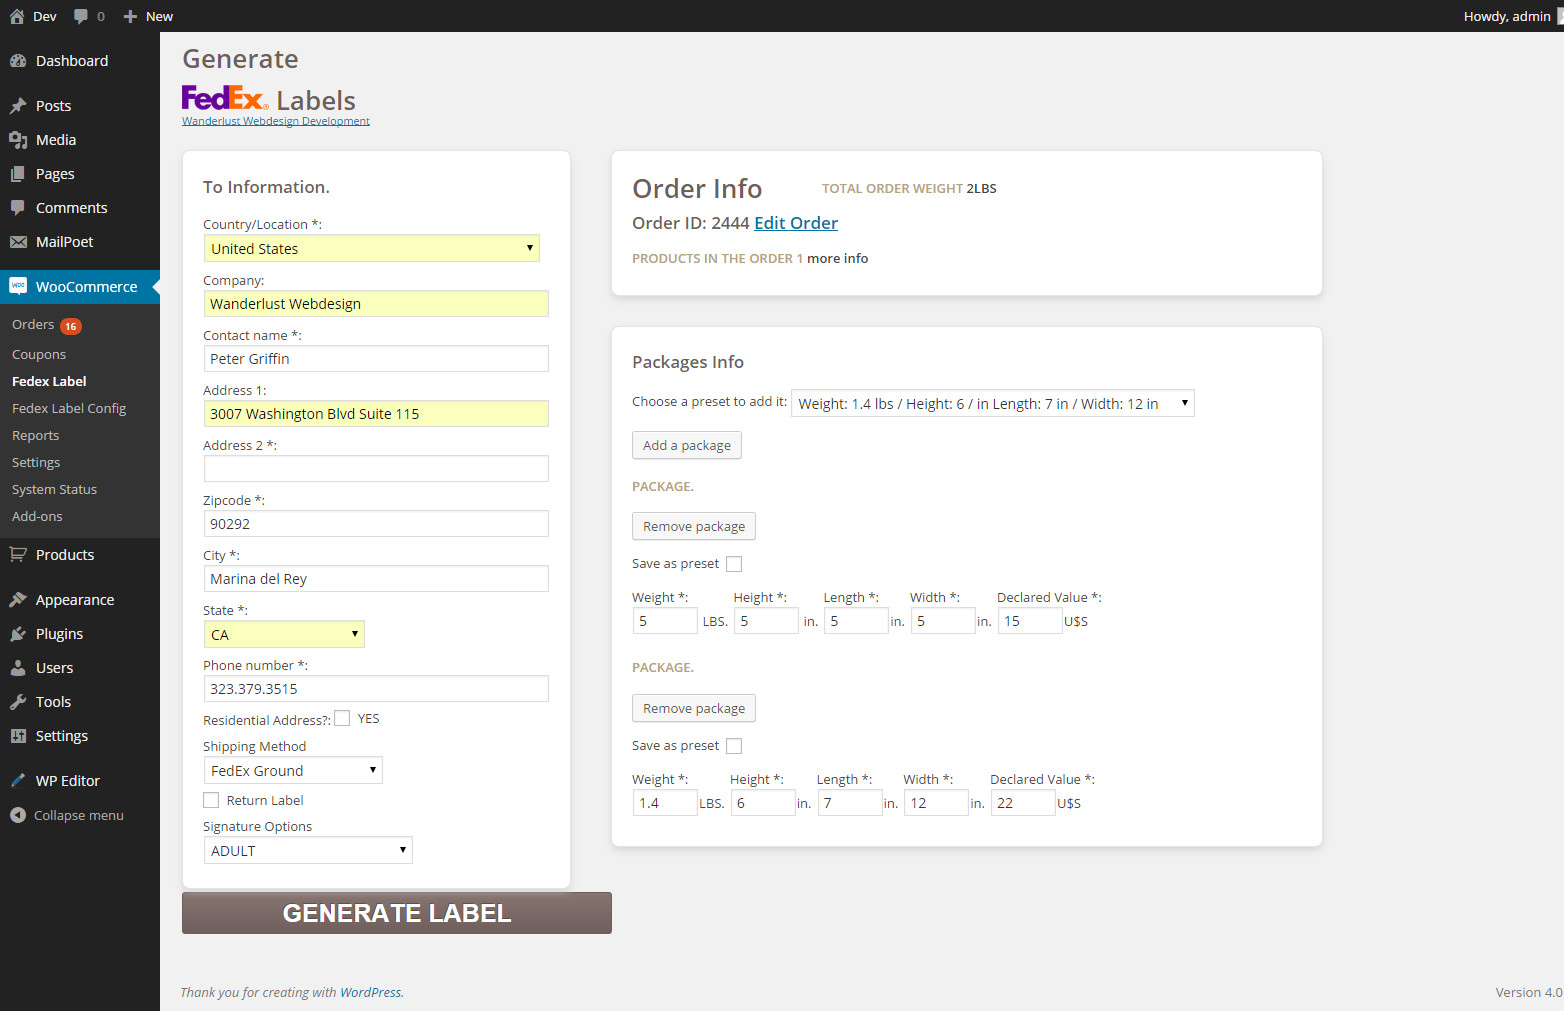Check Save as preset for first package
Screen dimensions: 1564x1011
(734, 564)
